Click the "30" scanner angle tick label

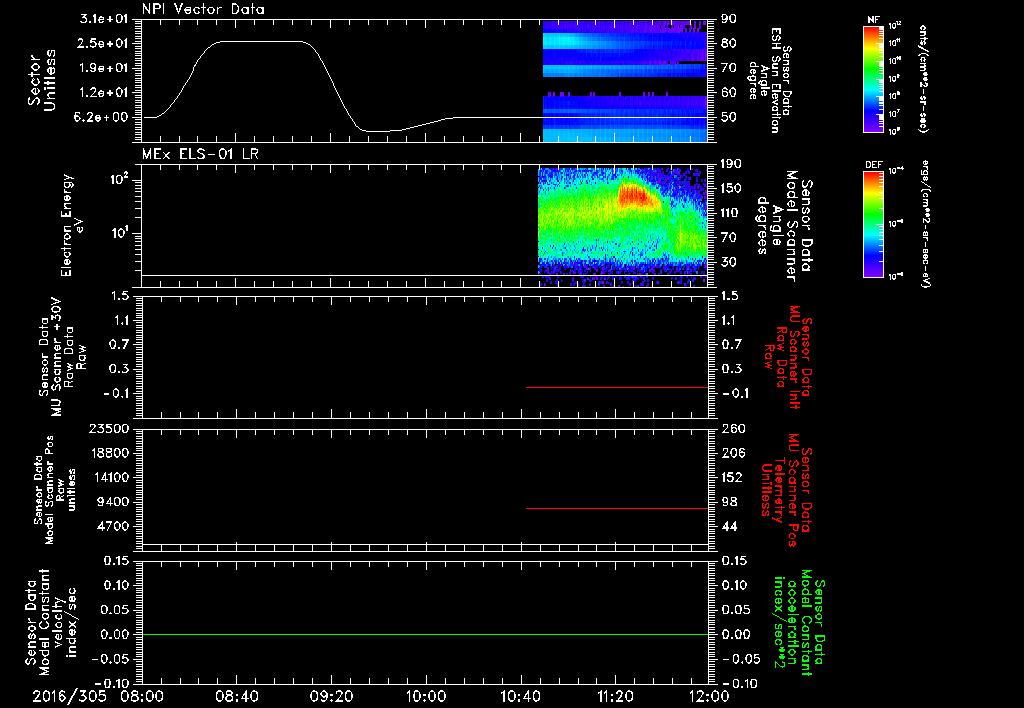click(x=729, y=263)
